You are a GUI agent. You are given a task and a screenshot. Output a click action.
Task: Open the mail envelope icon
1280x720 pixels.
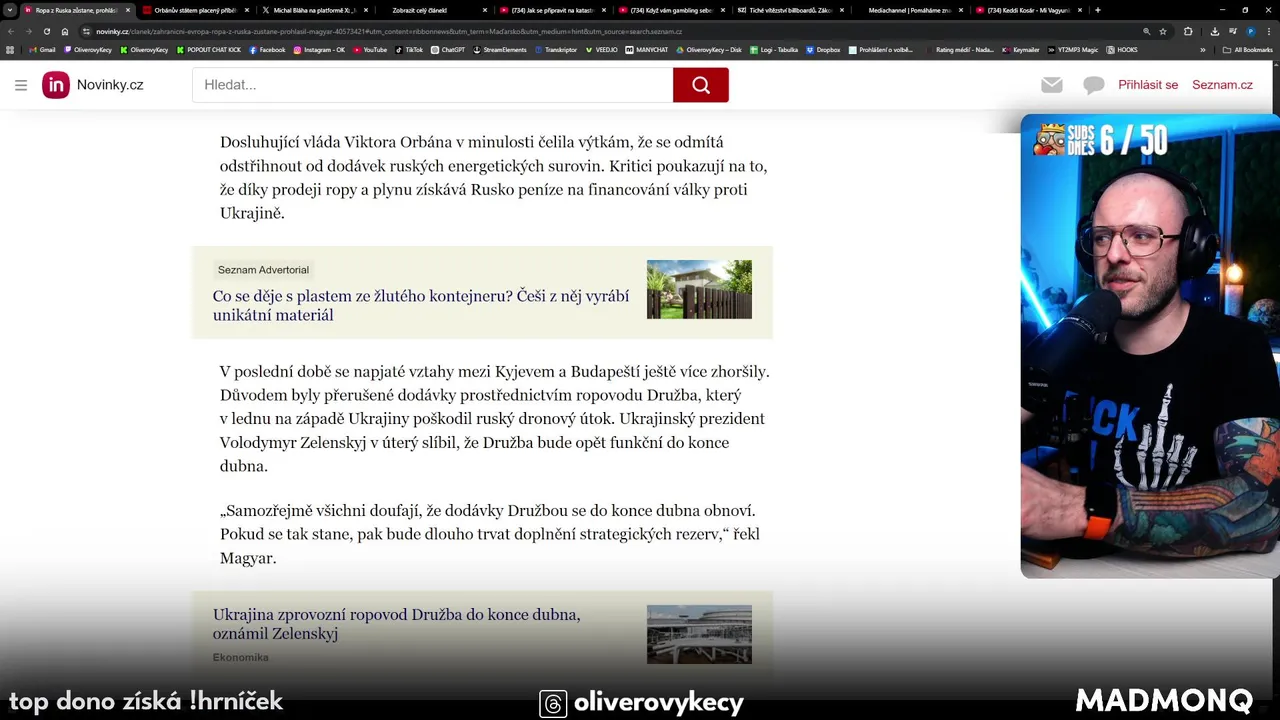coord(1051,85)
